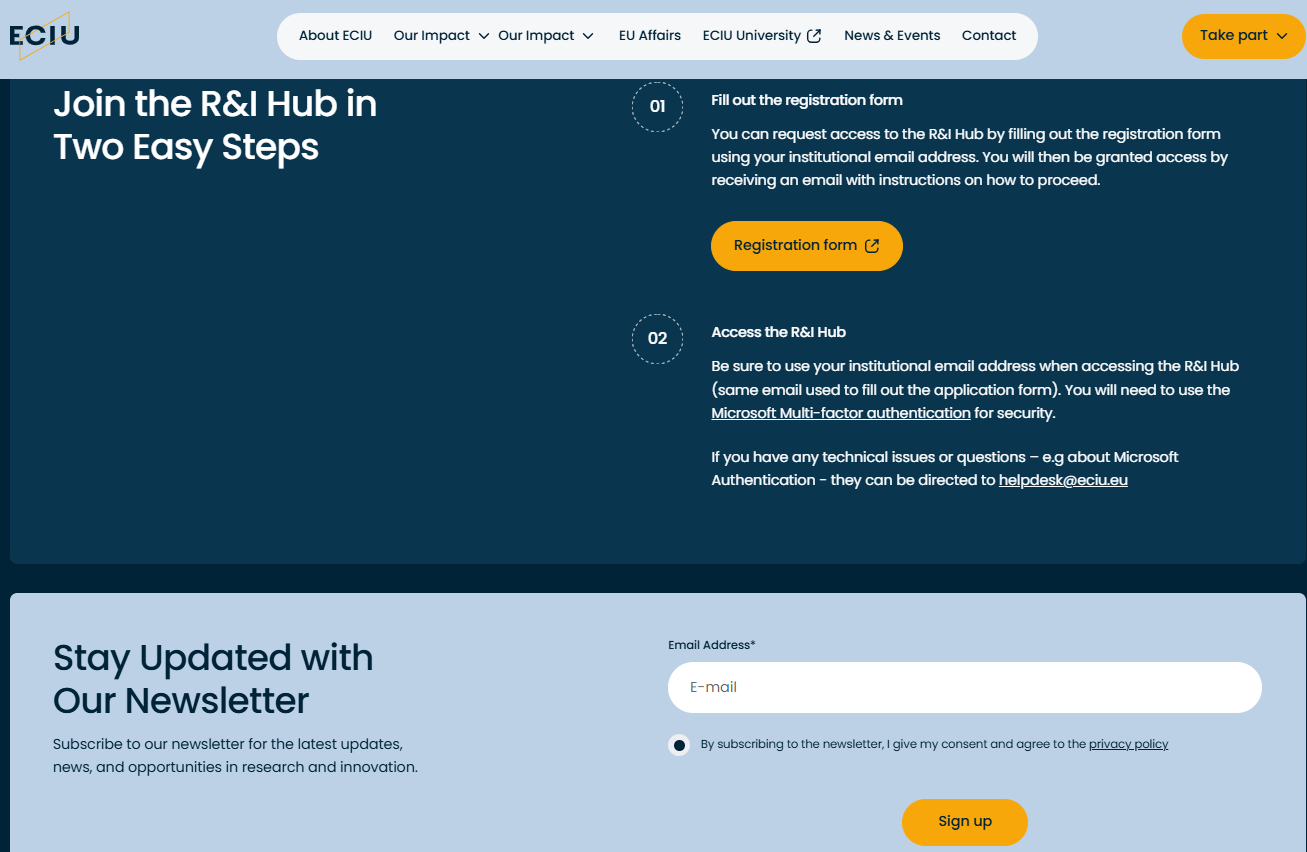Click the external-link icon beside ECIU University
The height and width of the screenshot is (852, 1307).
coord(814,36)
